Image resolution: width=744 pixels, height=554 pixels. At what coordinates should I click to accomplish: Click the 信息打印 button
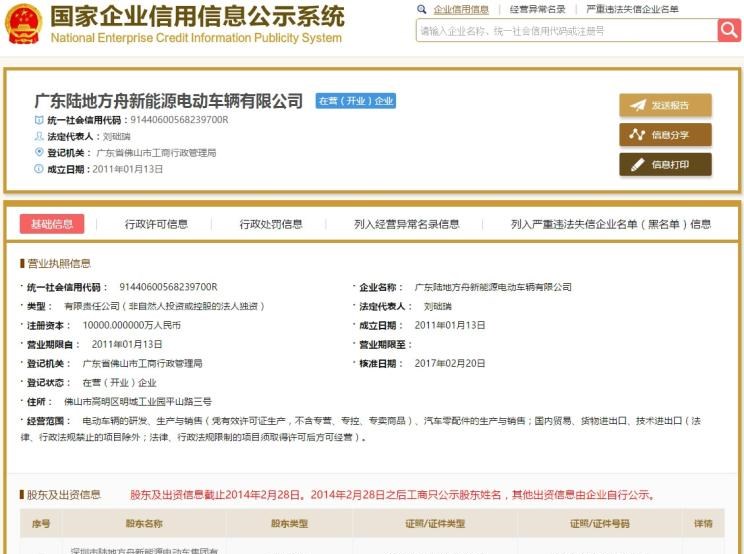[665, 165]
